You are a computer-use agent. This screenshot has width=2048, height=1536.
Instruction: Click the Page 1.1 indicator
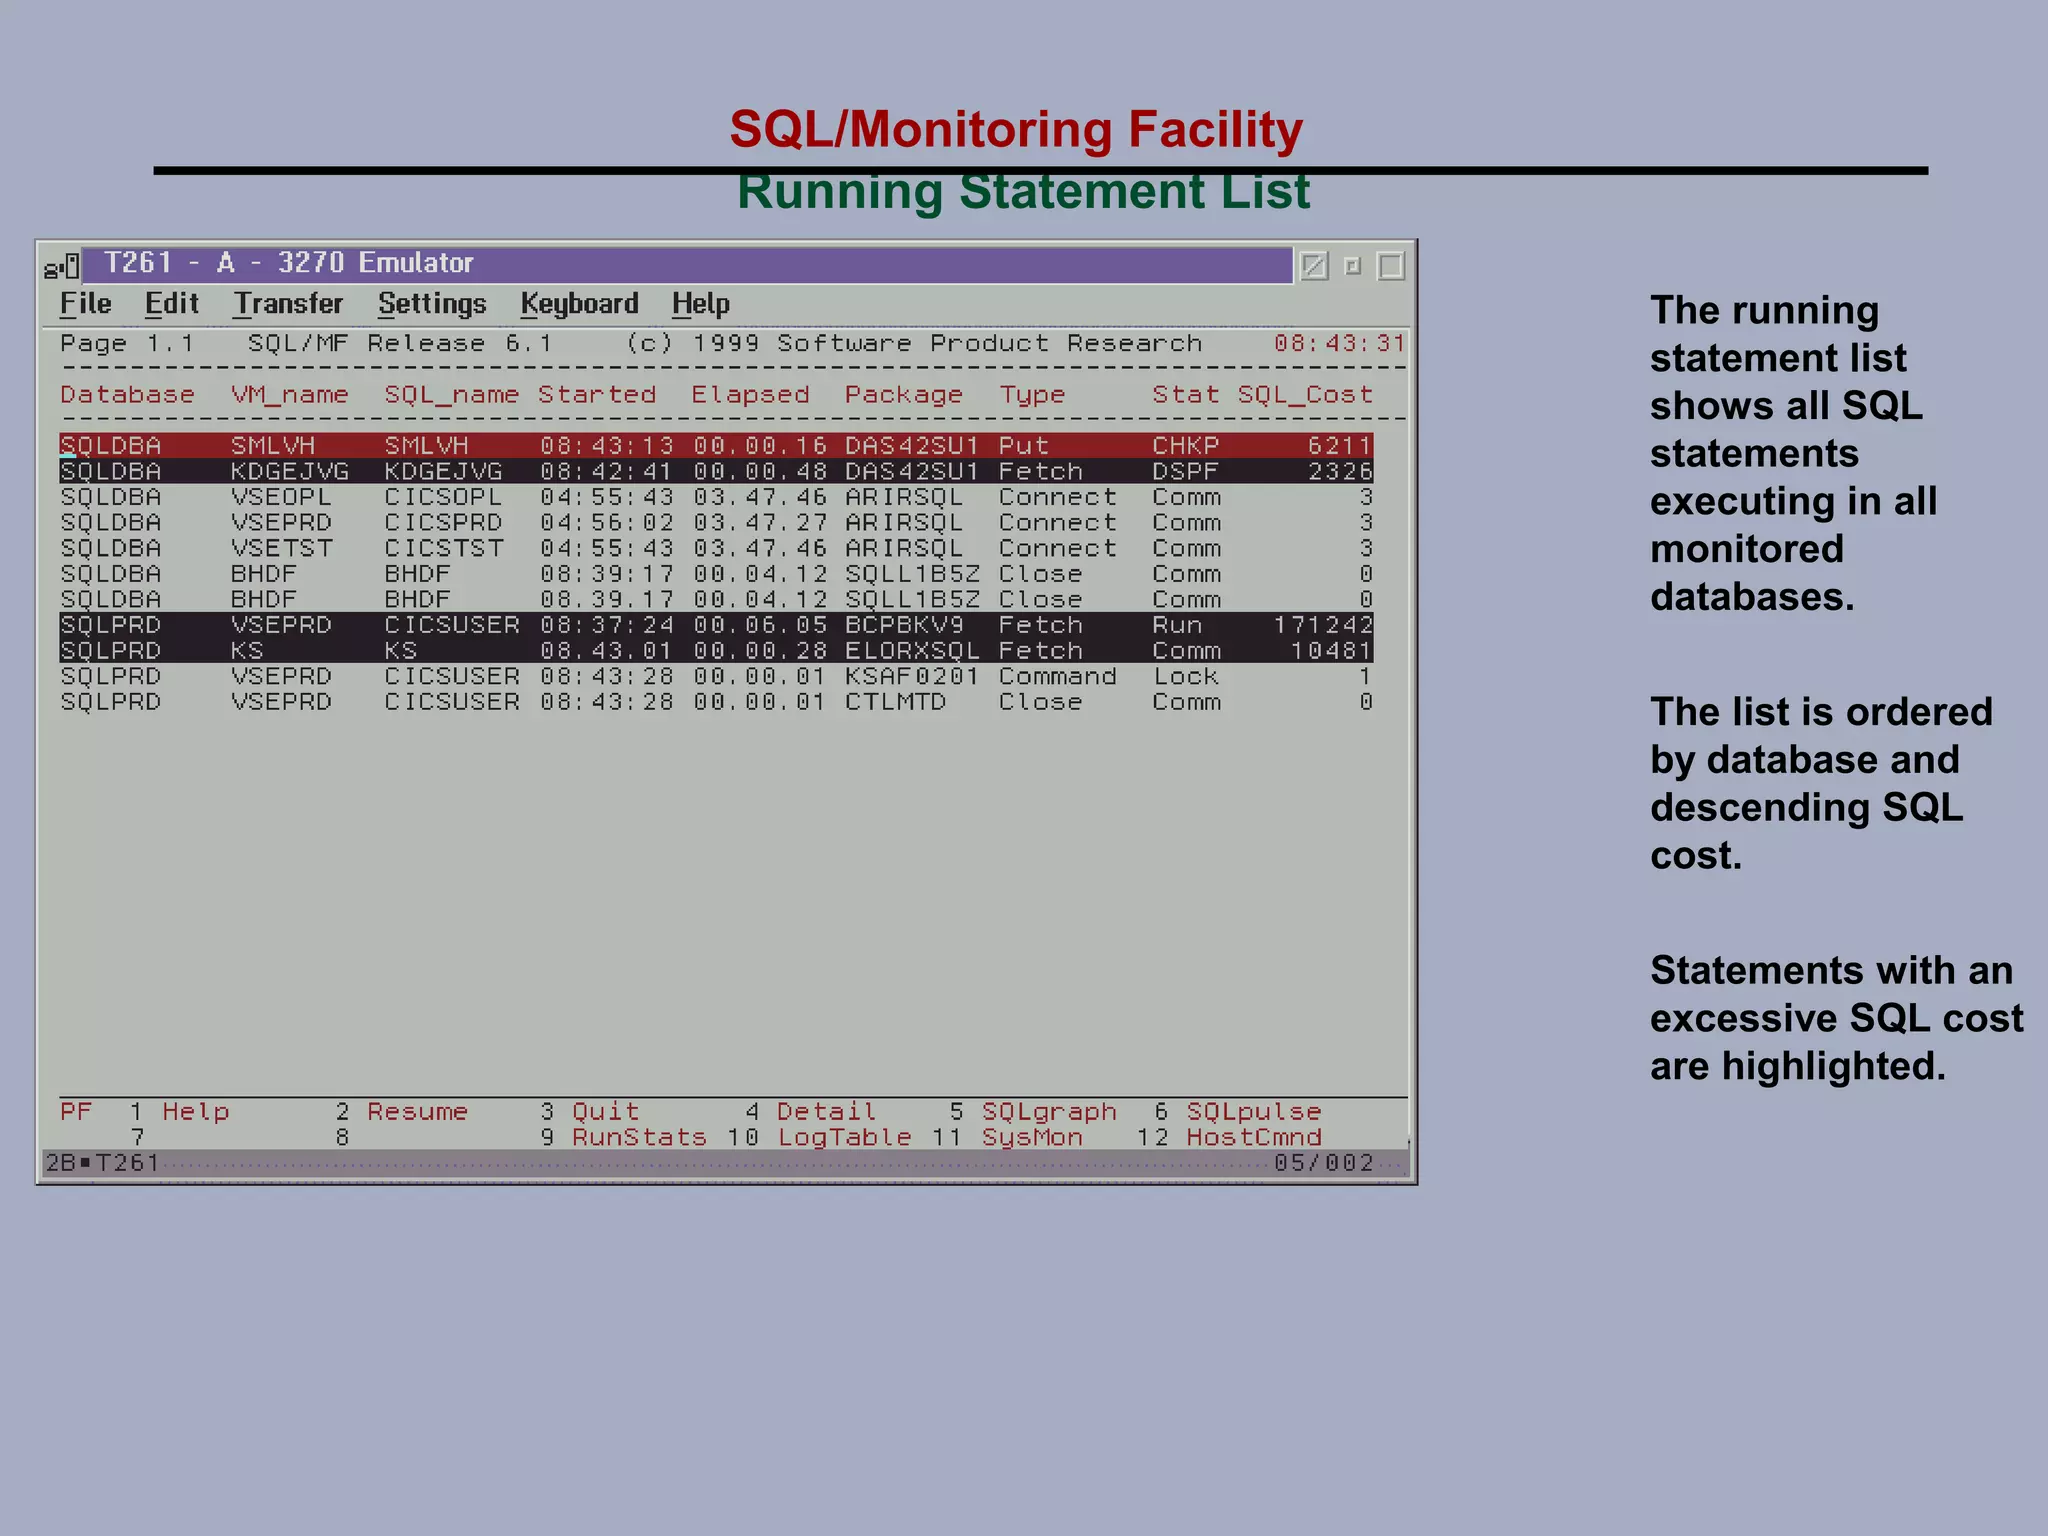127,343
